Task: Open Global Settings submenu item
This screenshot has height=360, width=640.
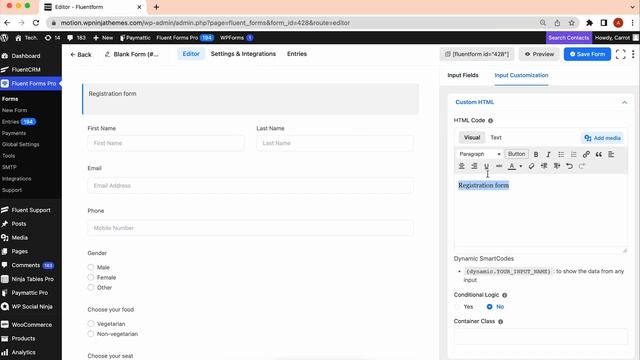Action: [x=20, y=144]
